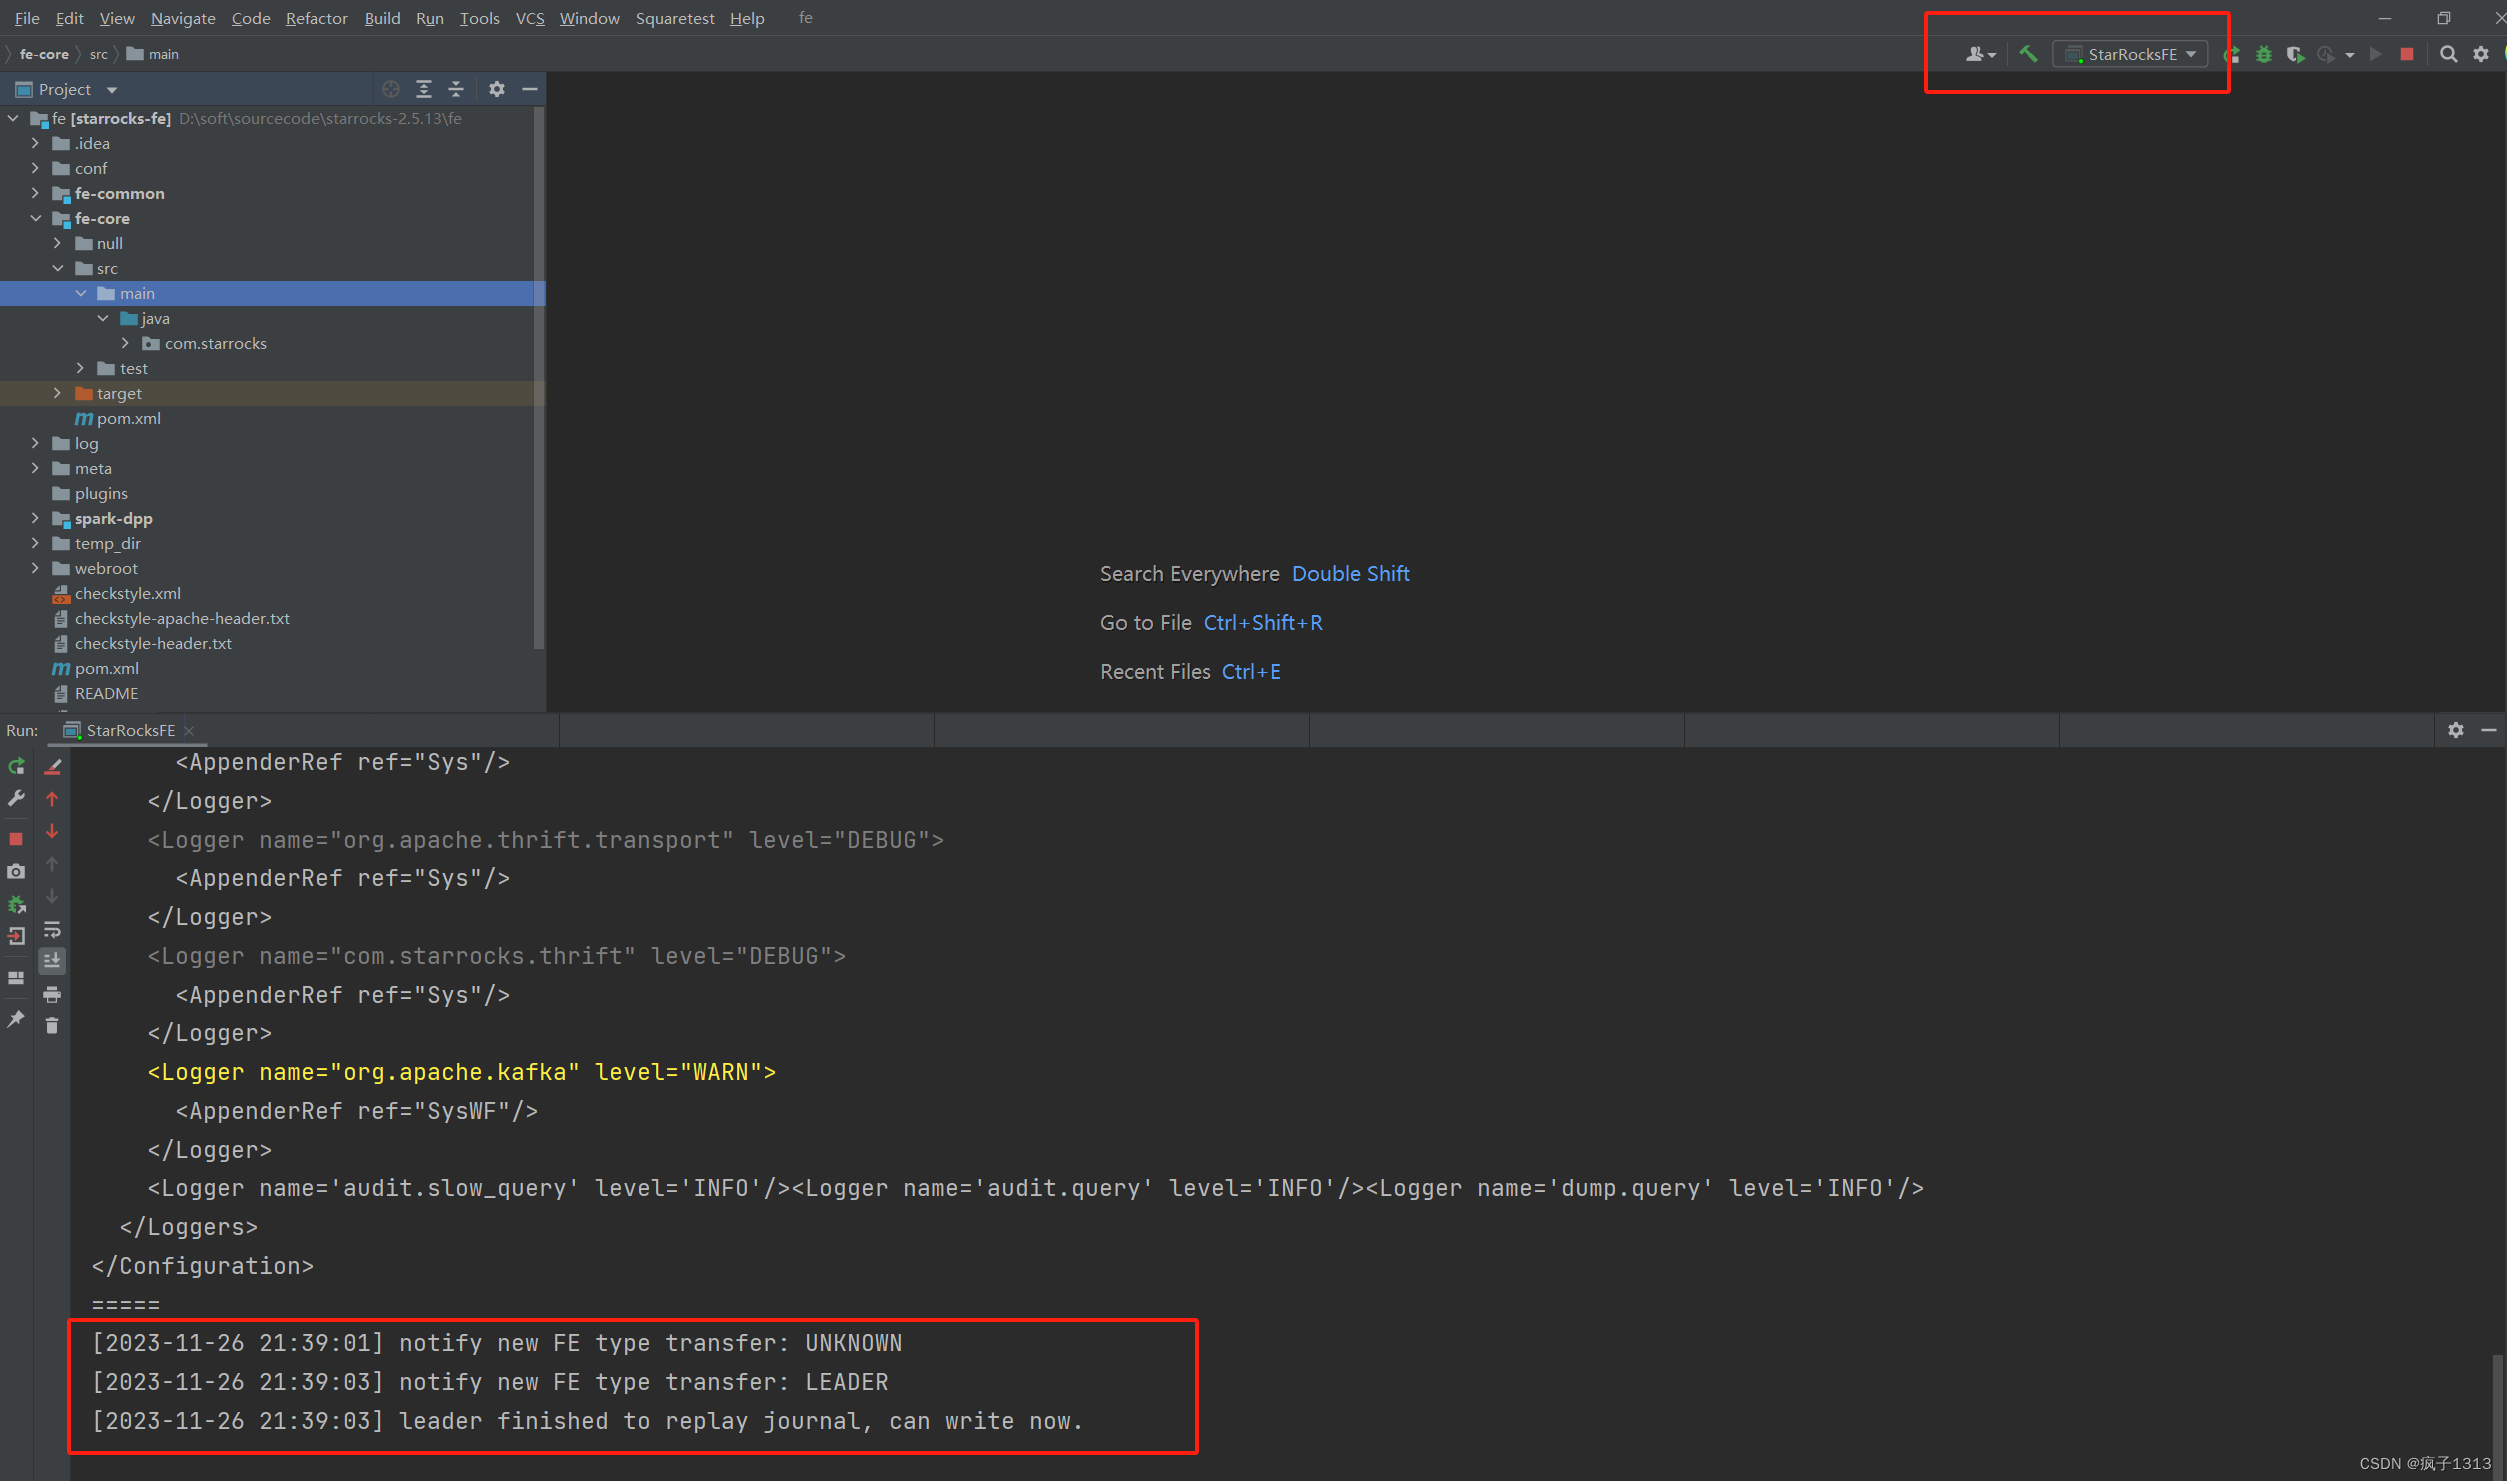Open the Refactor menu
2507x1481 pixels.
[x=316, y=18]
